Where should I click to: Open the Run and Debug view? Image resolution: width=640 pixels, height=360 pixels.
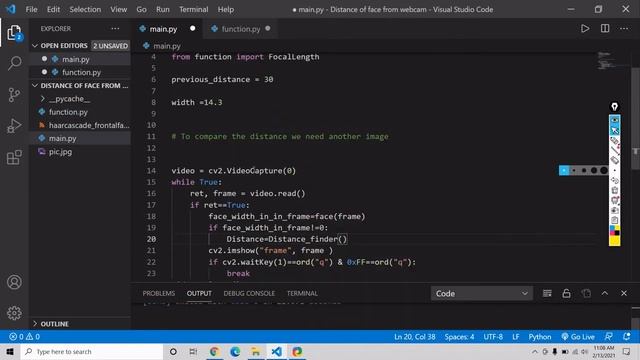pyautogui.click(x=14, y=126)
